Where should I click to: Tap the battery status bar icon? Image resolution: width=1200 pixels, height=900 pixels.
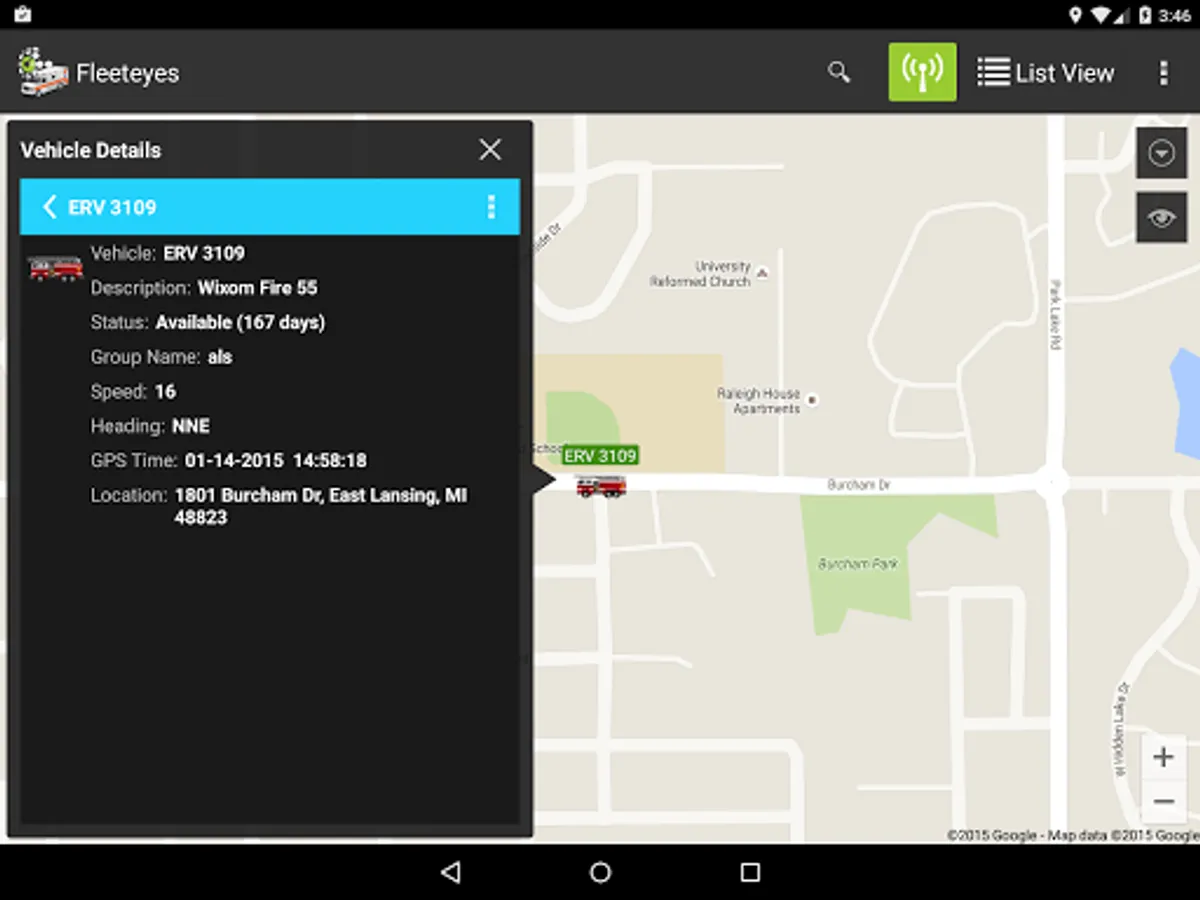(x=1145, y=15)
